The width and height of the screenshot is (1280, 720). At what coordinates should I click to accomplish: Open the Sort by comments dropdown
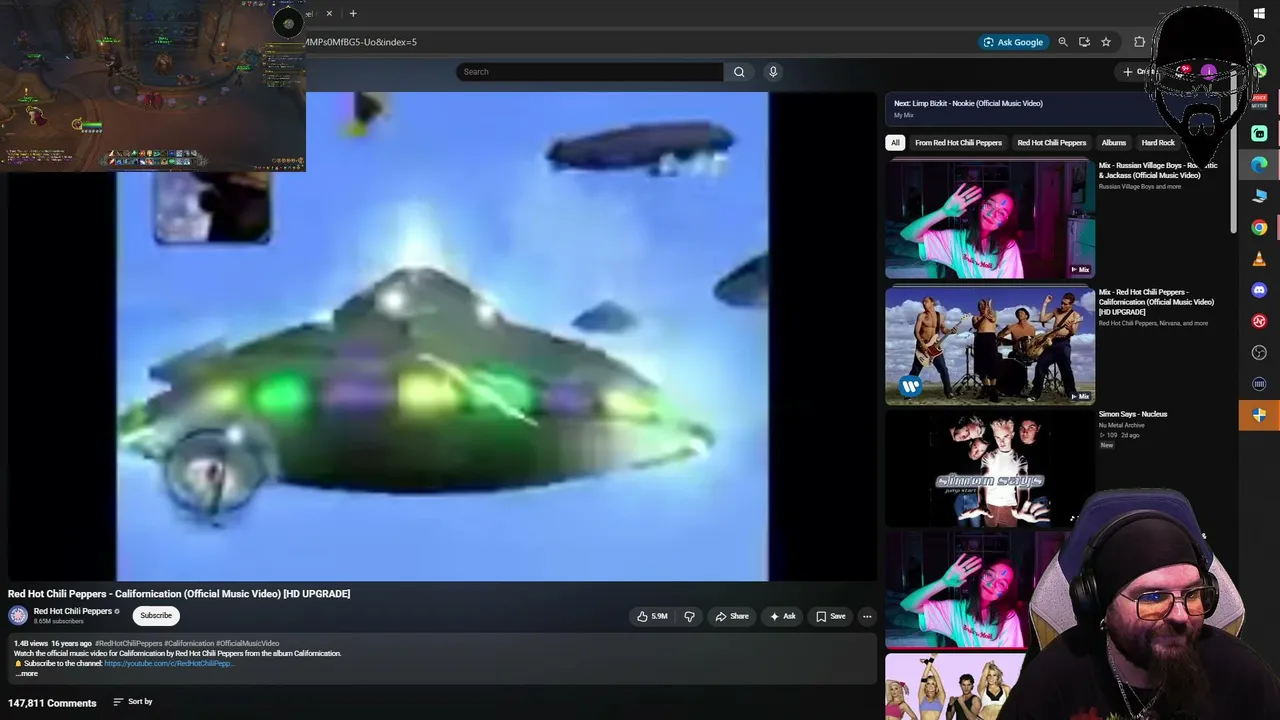tap(133, 702)
